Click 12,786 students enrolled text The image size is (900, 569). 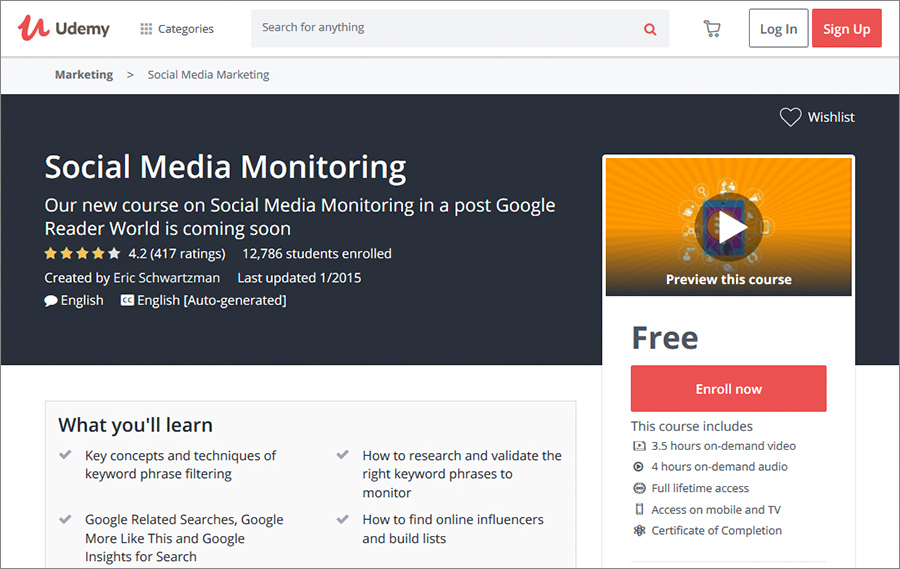point(317,254)
